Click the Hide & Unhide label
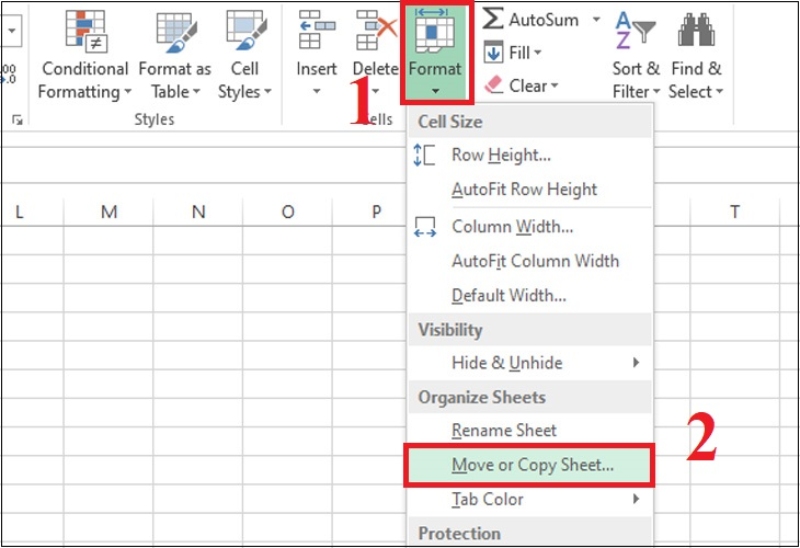800x548 pixels. click(x=507, y=362)
